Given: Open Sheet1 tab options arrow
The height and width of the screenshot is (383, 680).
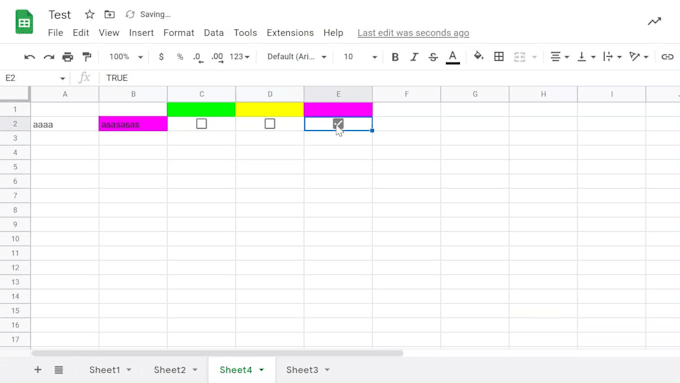Looking at the screenshot, I should [x=129, y=370].
